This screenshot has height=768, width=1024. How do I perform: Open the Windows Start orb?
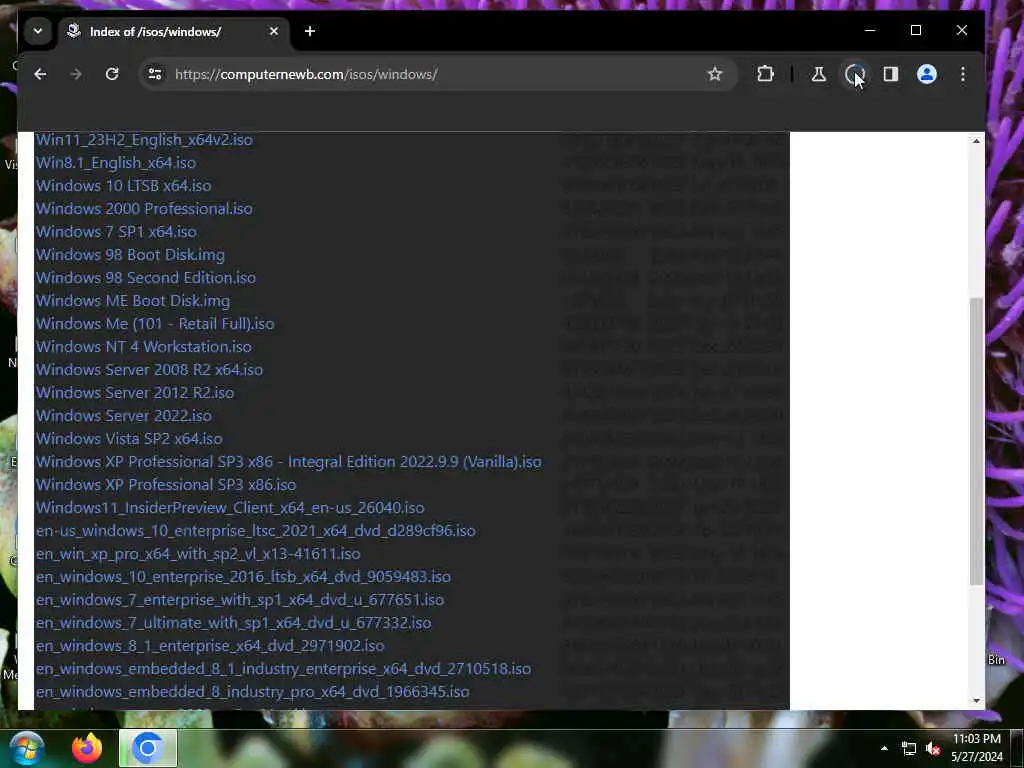(26, 748)
